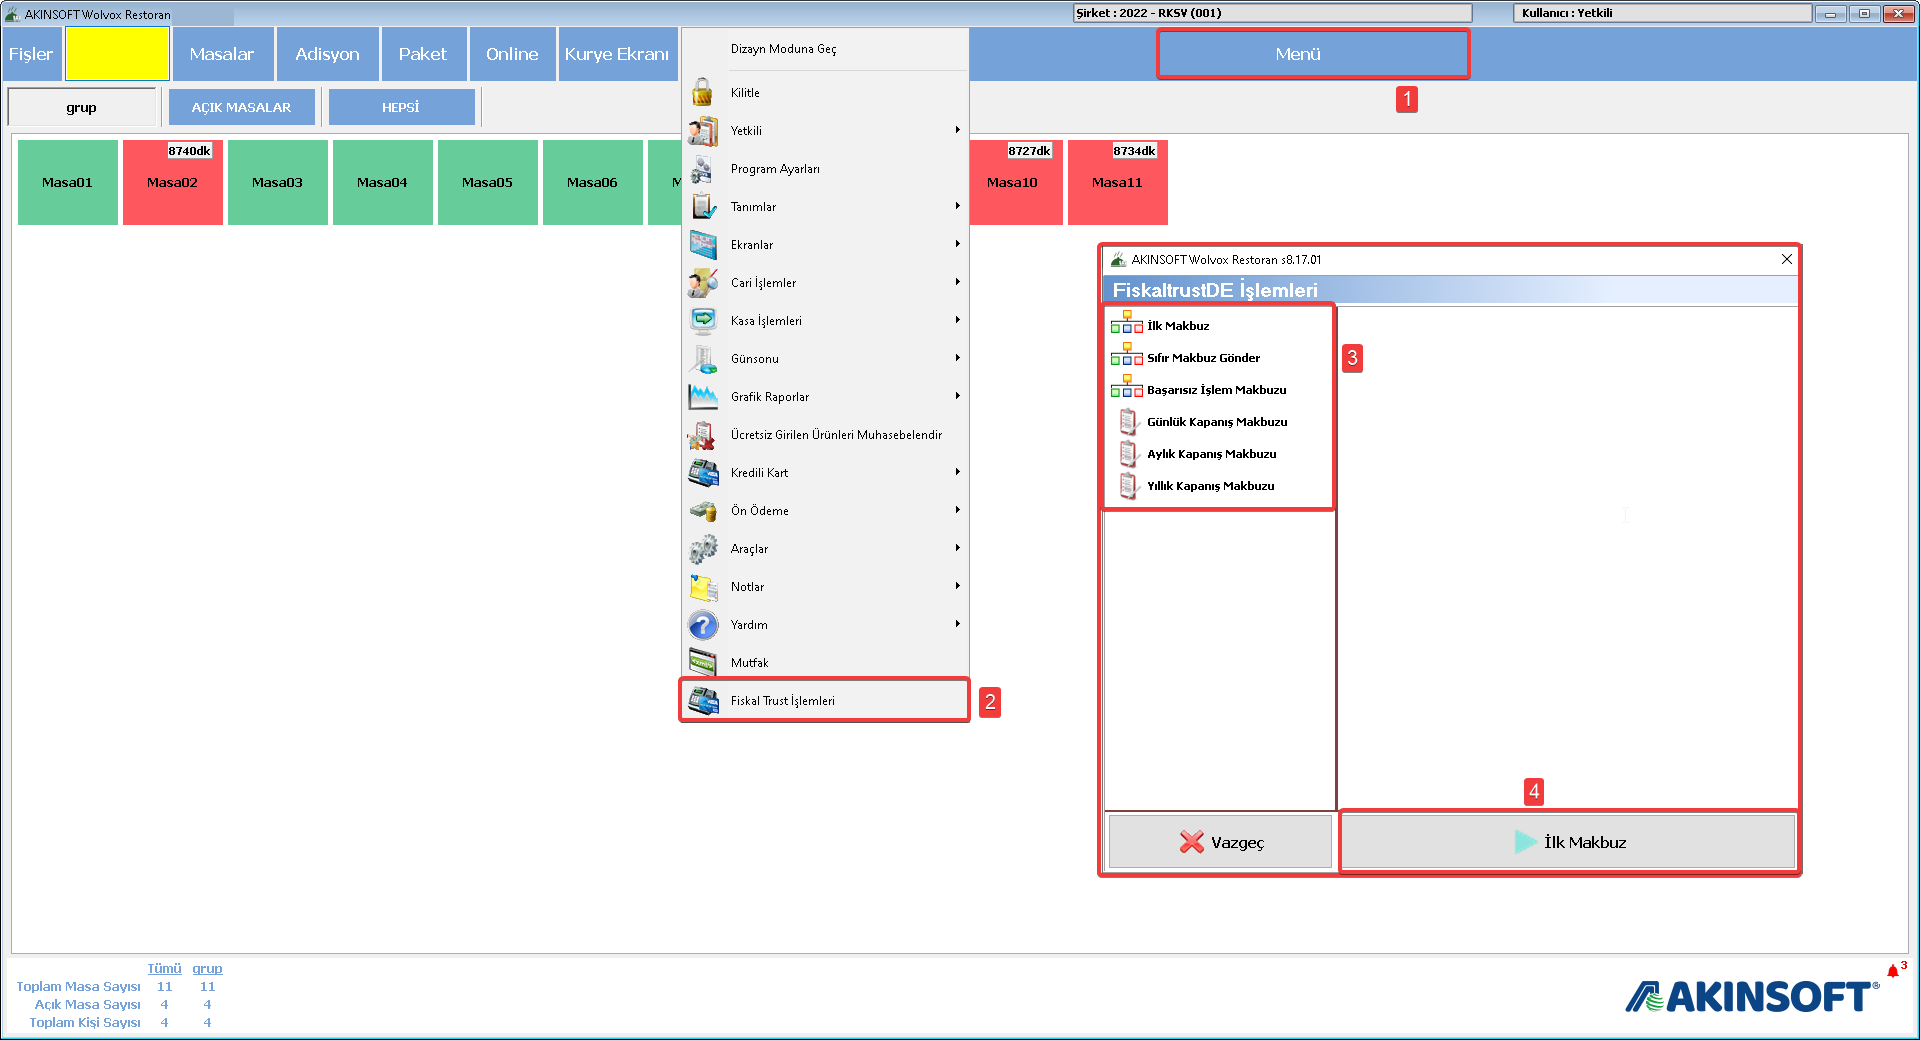Click the large İlk Makbuz button
This screenshot has width=1920, height=1040.
click(1568, 842)
